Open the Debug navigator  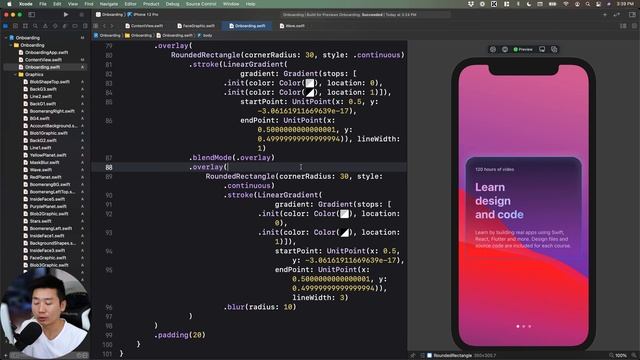click(x=64, y=26)
